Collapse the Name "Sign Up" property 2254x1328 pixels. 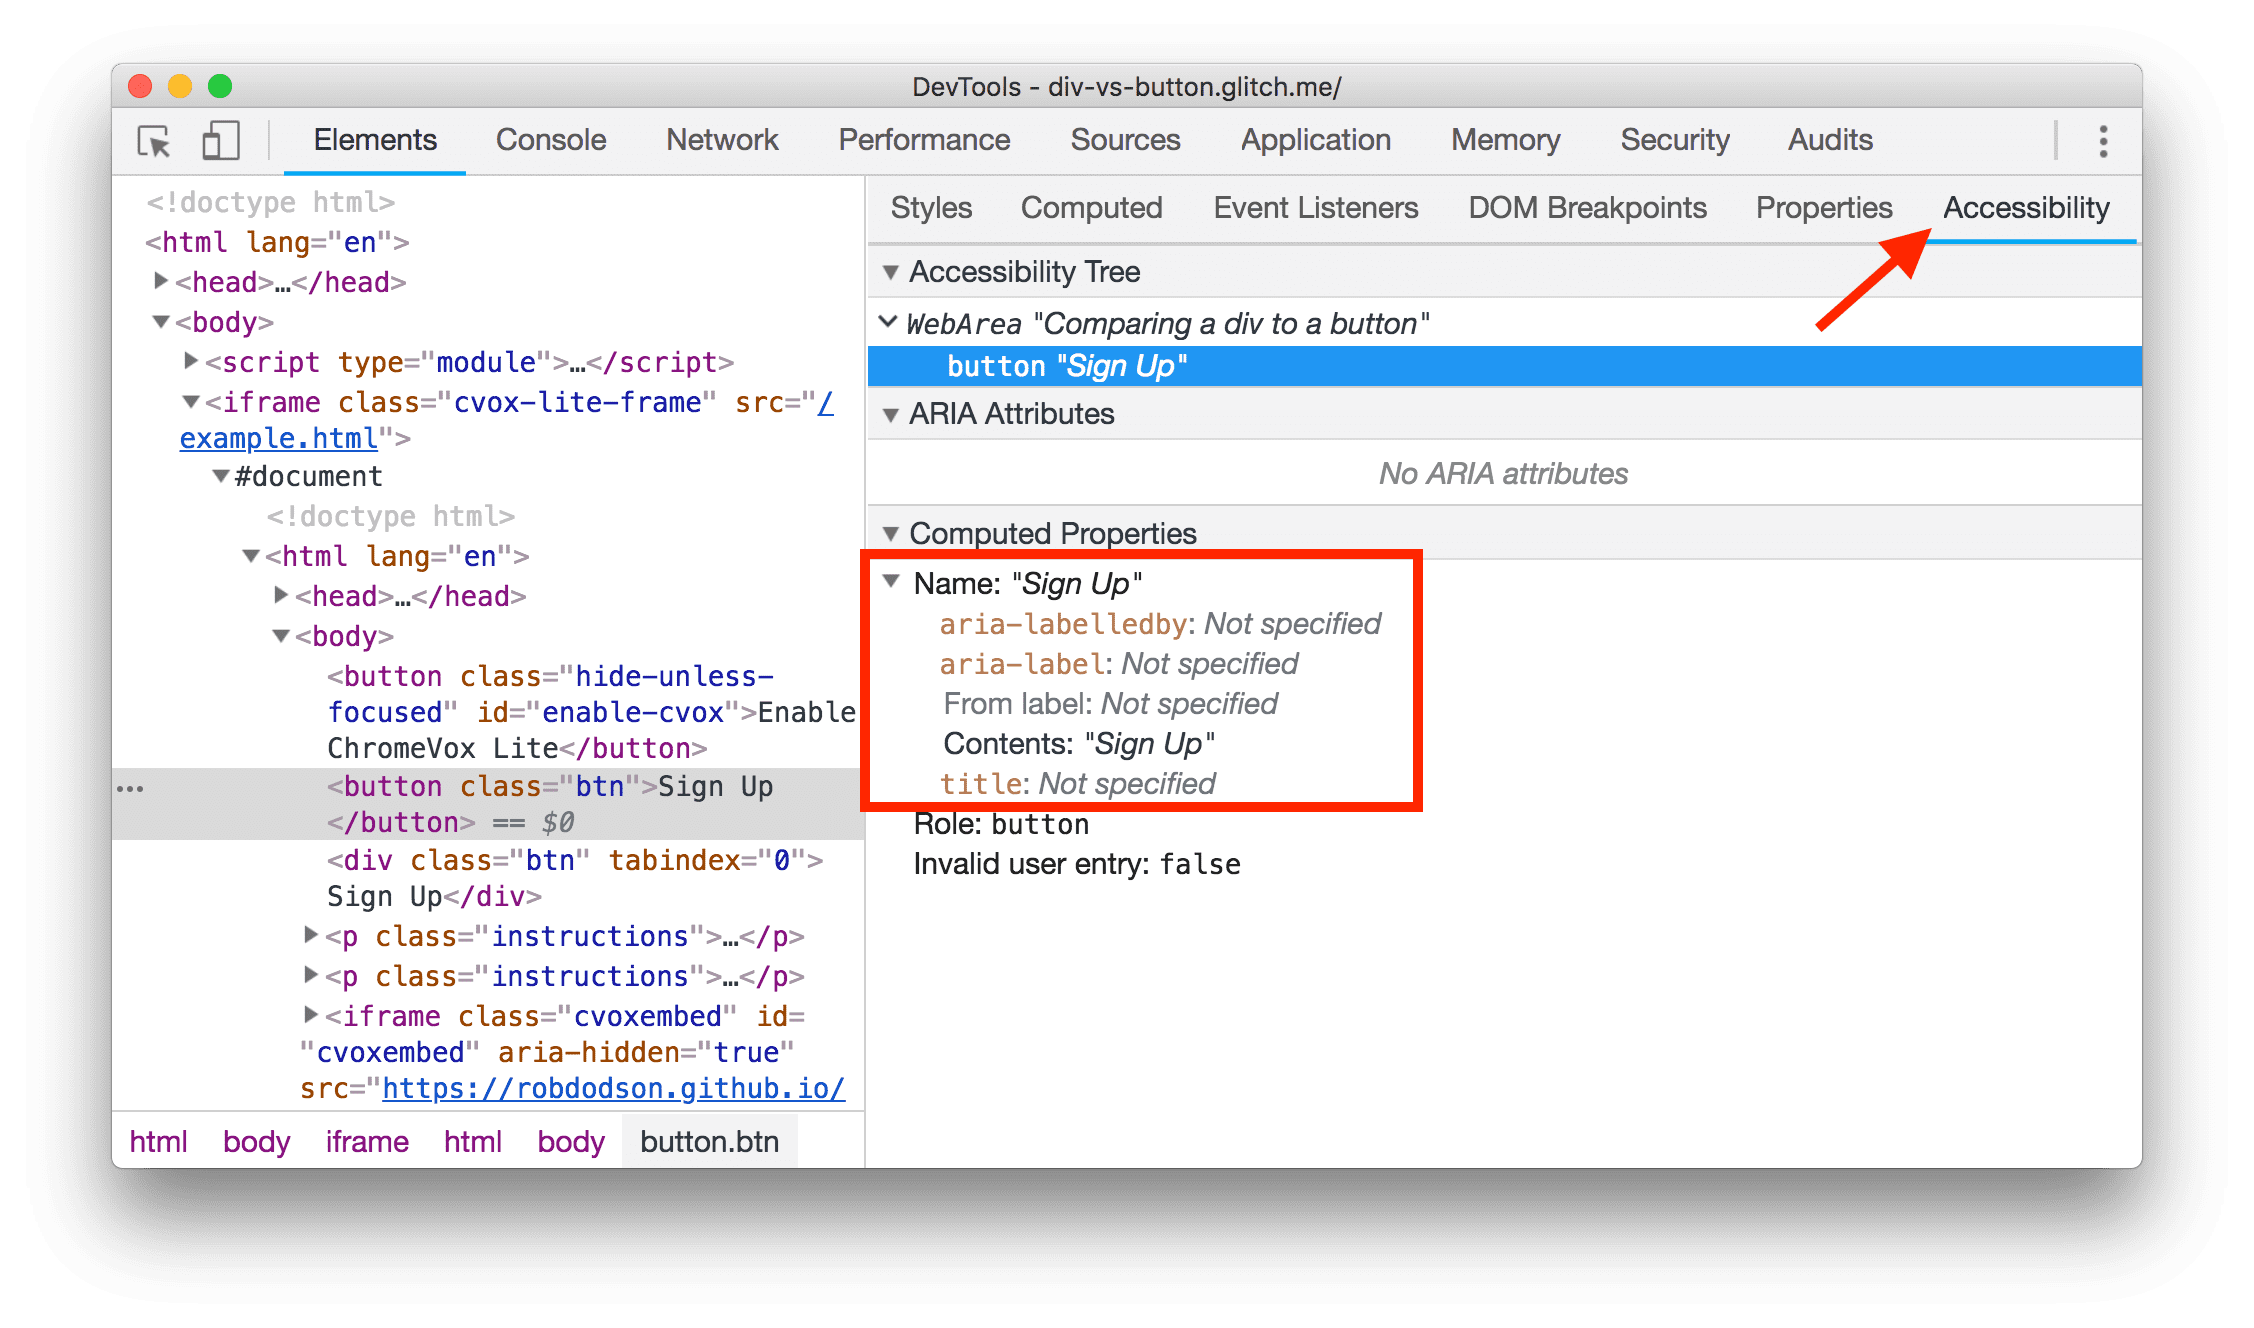point(893,582)
